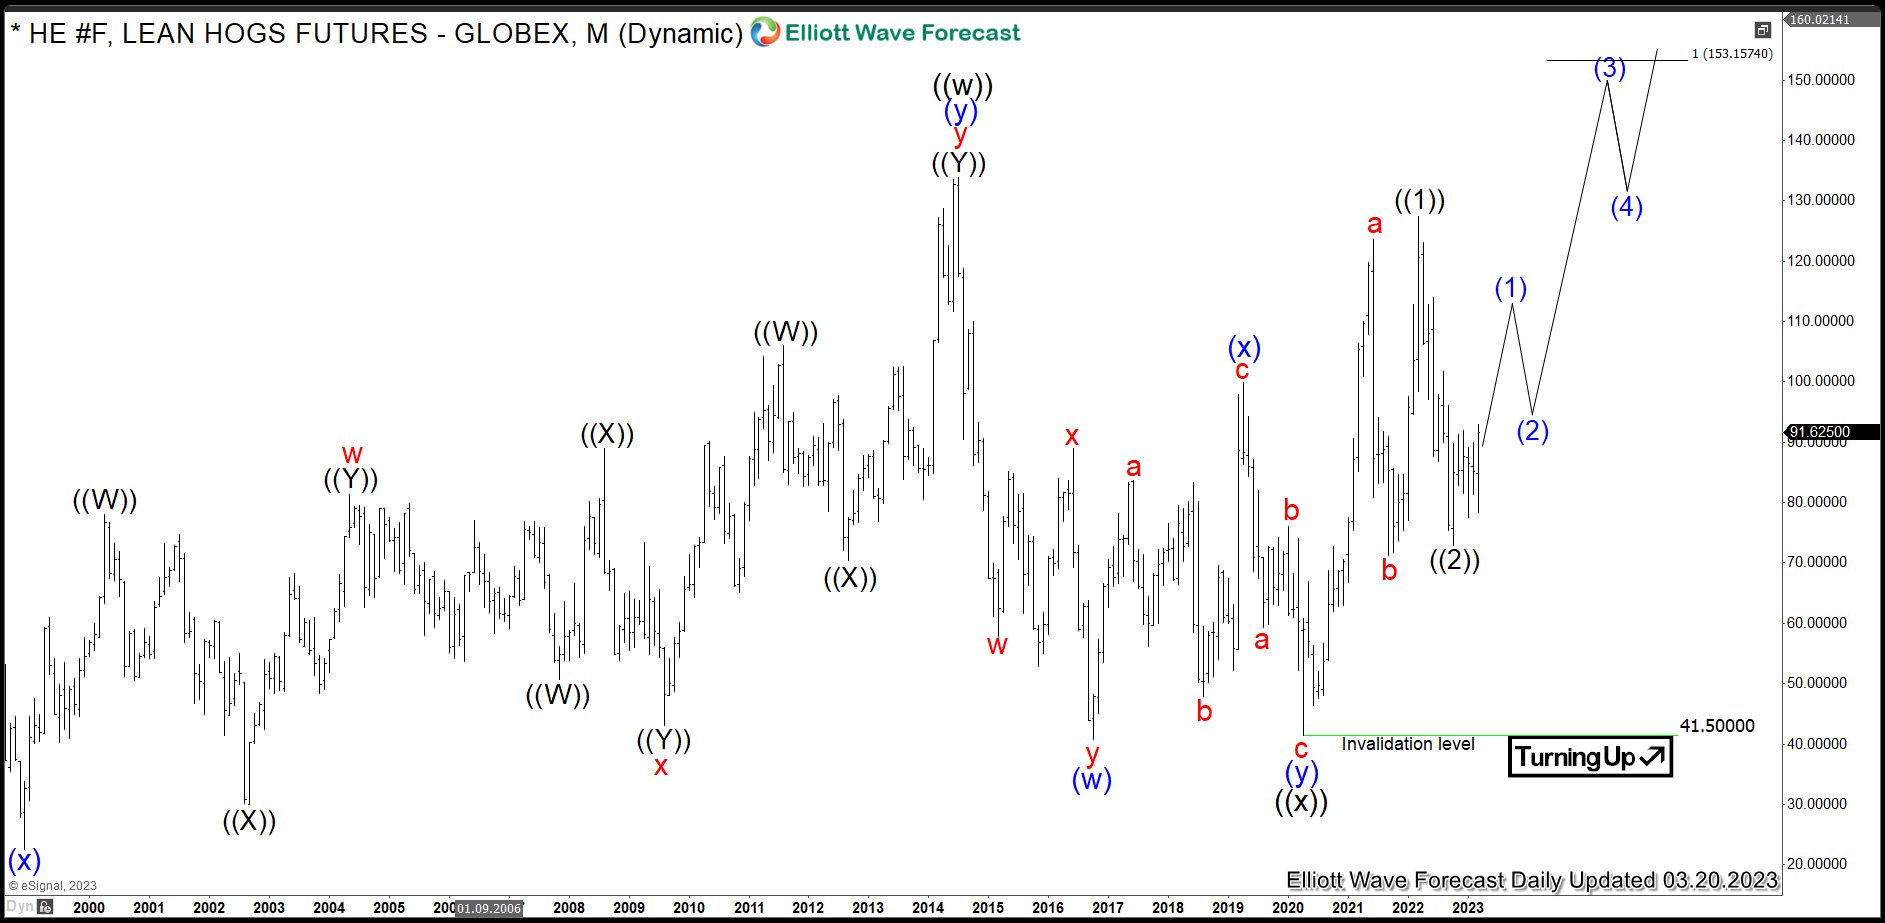This screenshot has width=1885, height=923.
Task: Enable the Invalidation level line marker
Action: tap(1408, 744)
